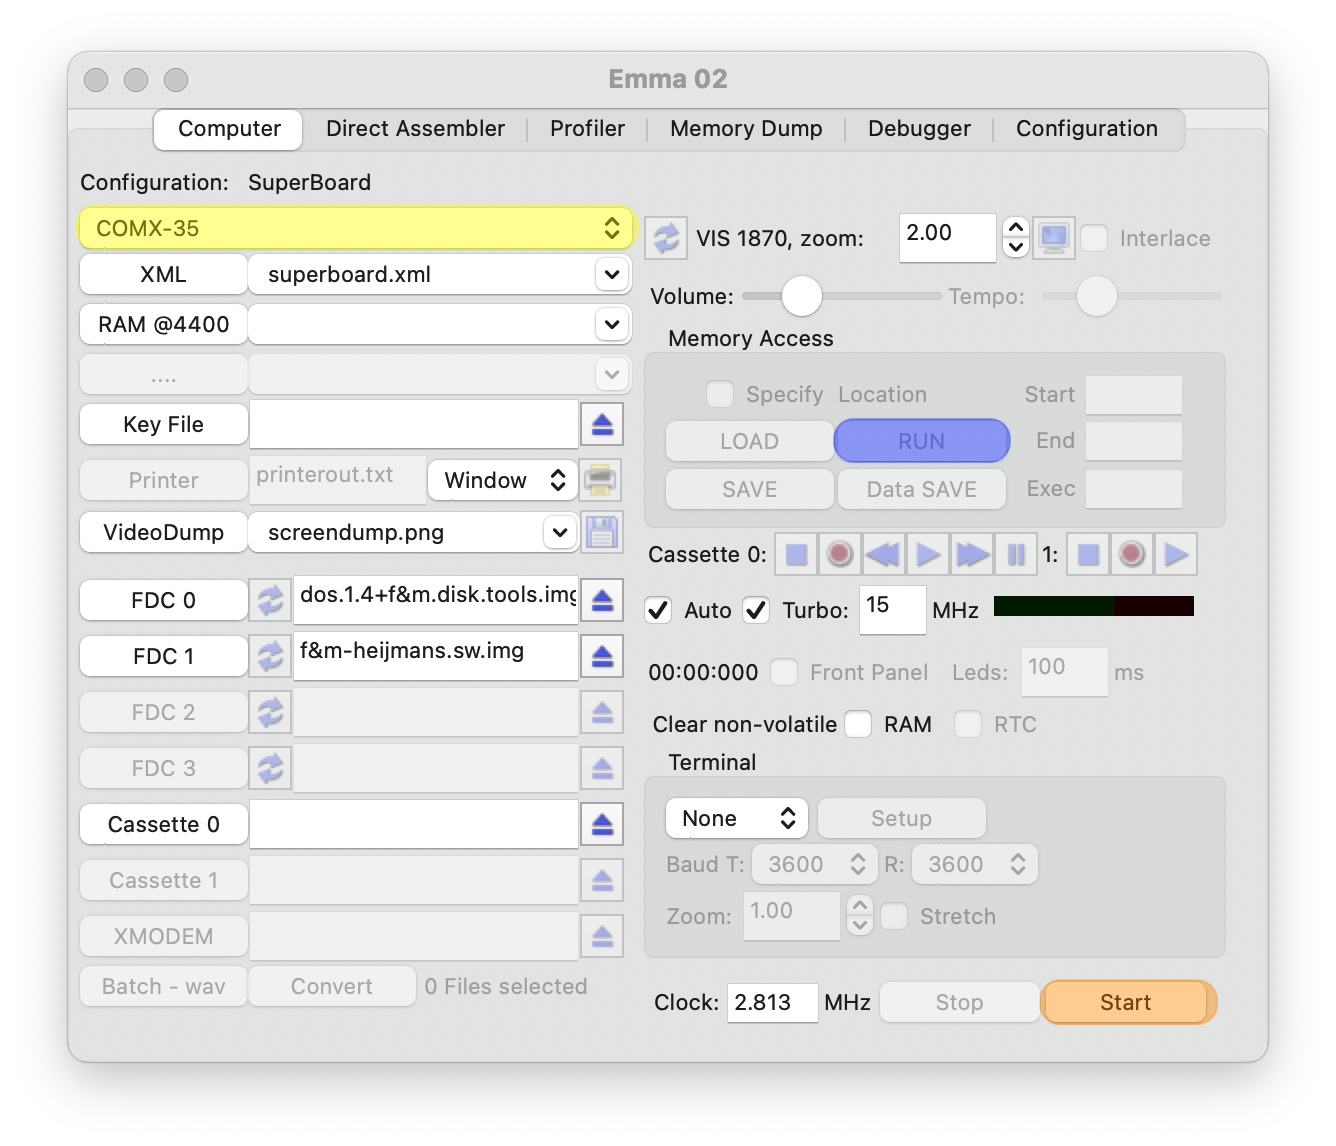
Task: Click the VideoDump button
Action: point(163,532)
